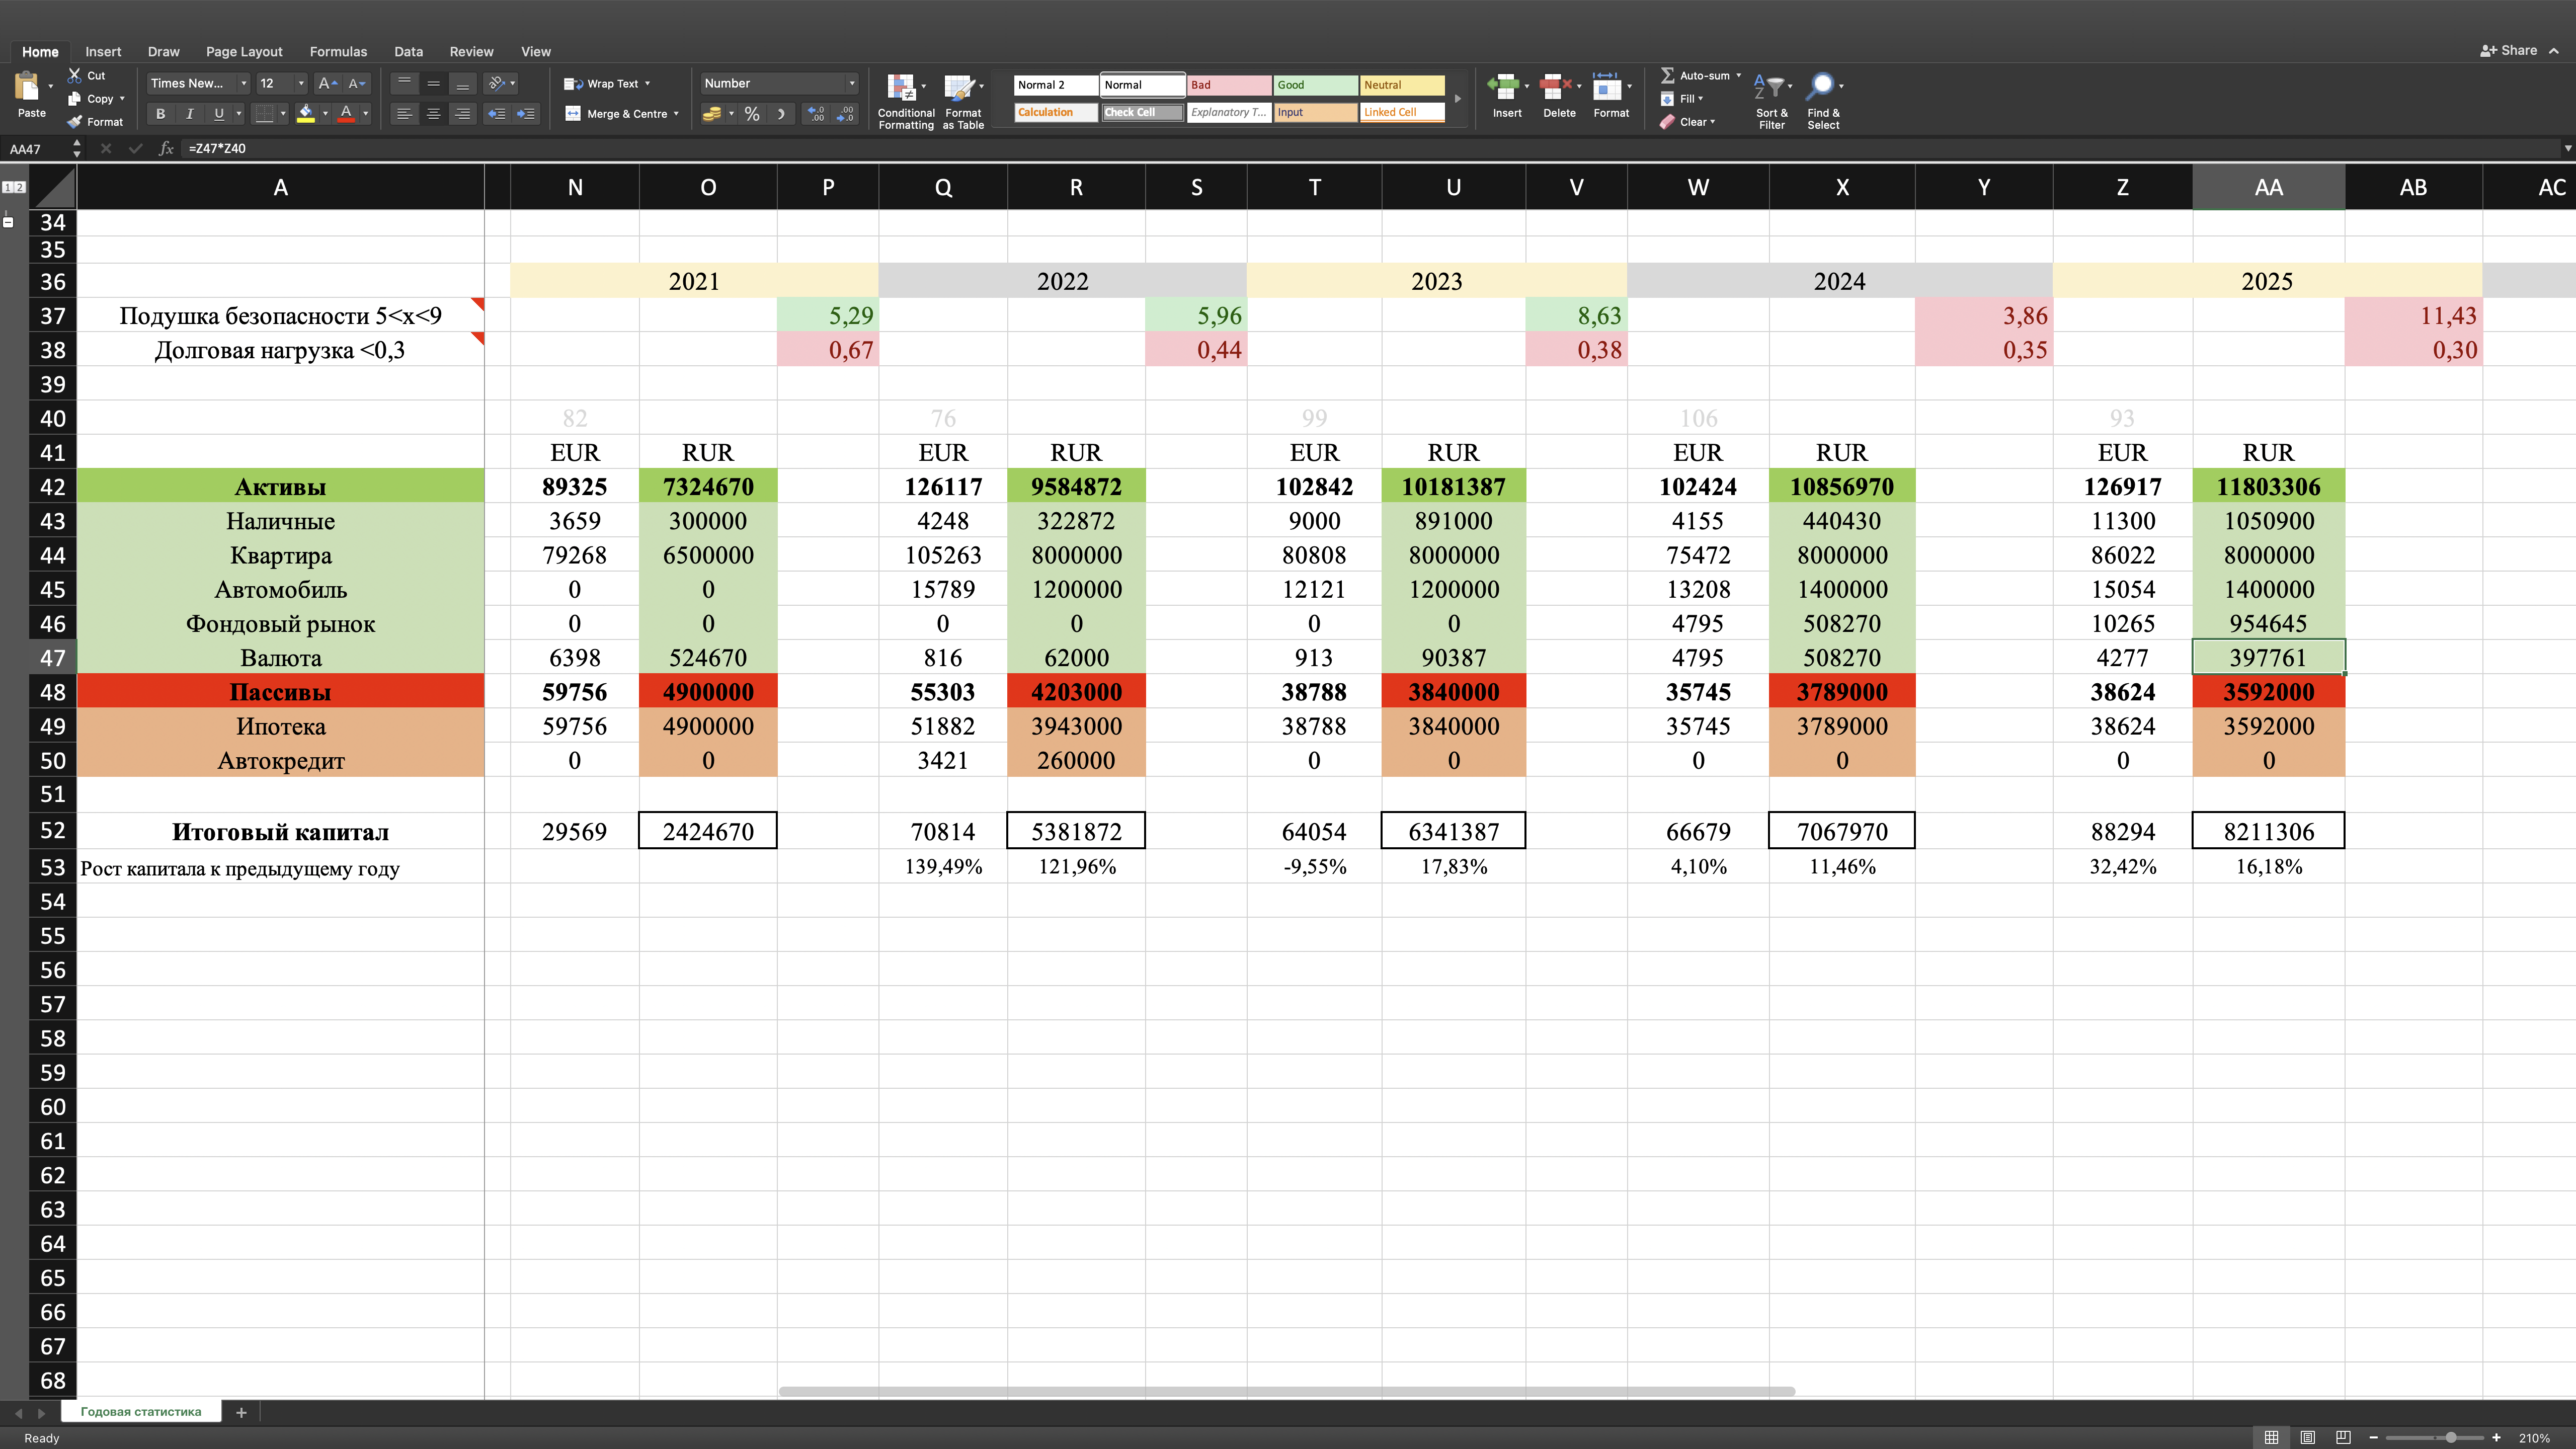
Task: Apply the Bad cell style
Action: pos(1229,85)
